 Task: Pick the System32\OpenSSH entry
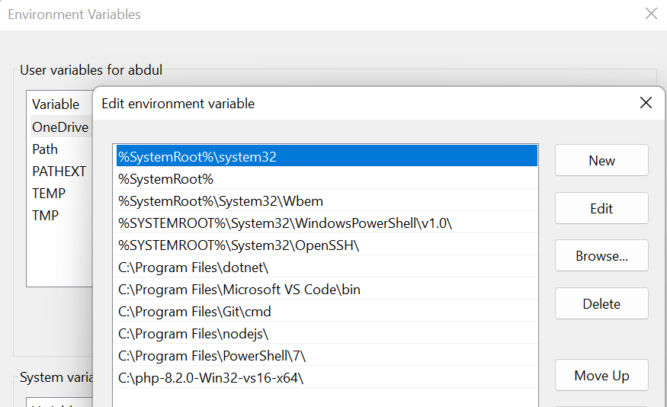pos(327,245)
